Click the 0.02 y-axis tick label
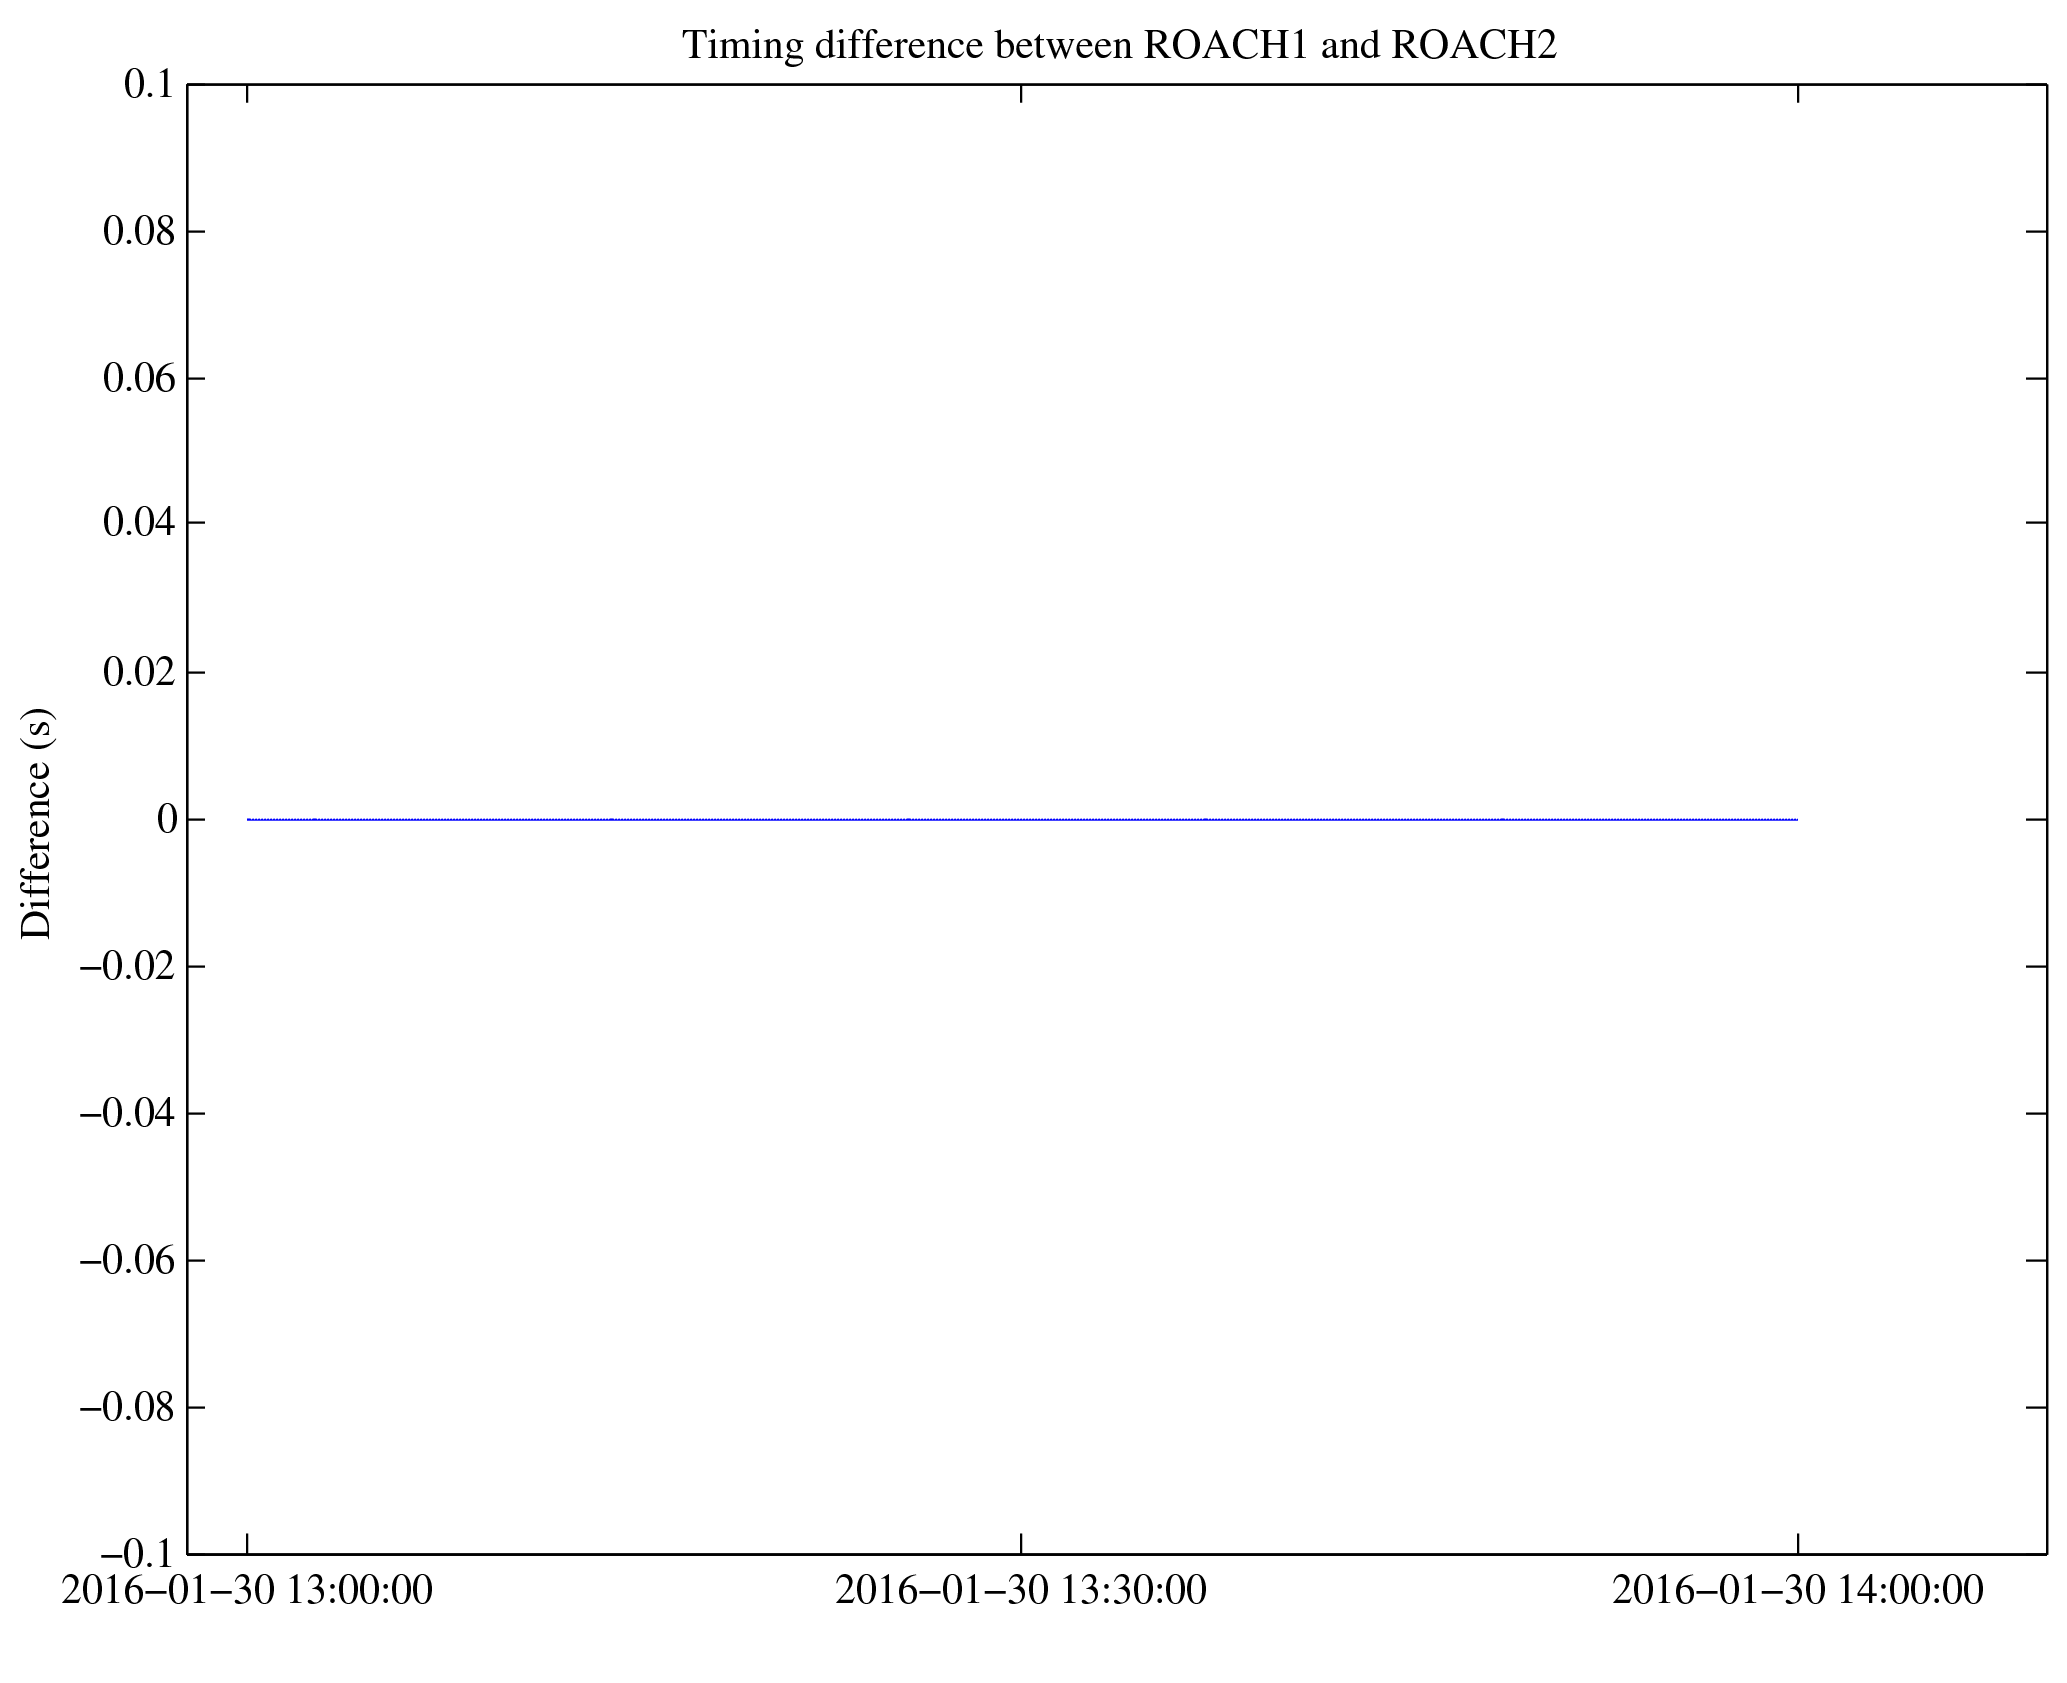 (139, 673)
